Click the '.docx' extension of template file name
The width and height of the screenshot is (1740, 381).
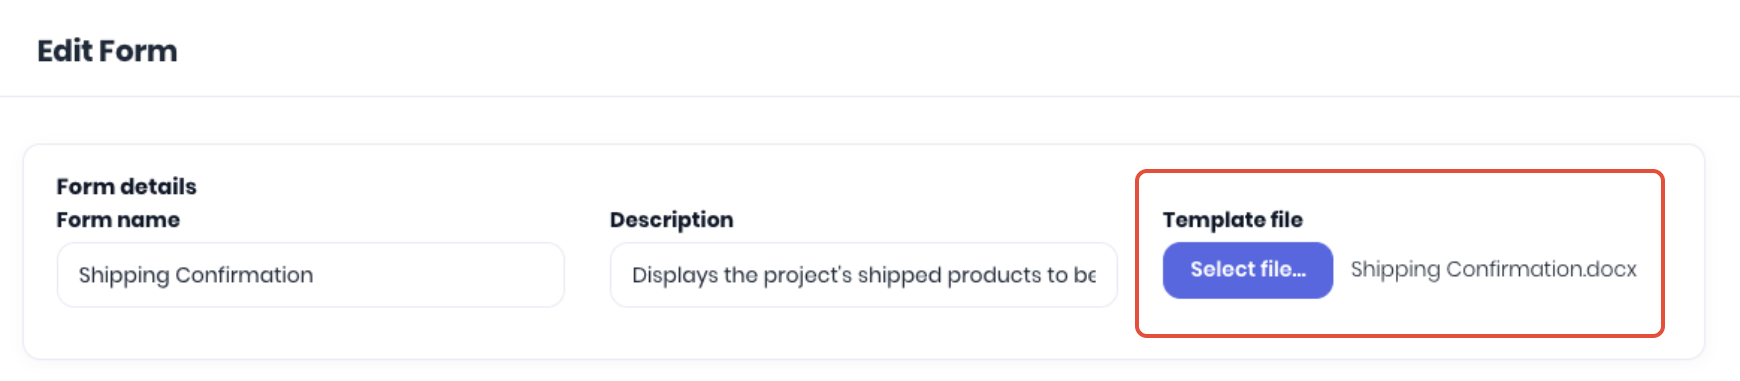(1613, 270)
